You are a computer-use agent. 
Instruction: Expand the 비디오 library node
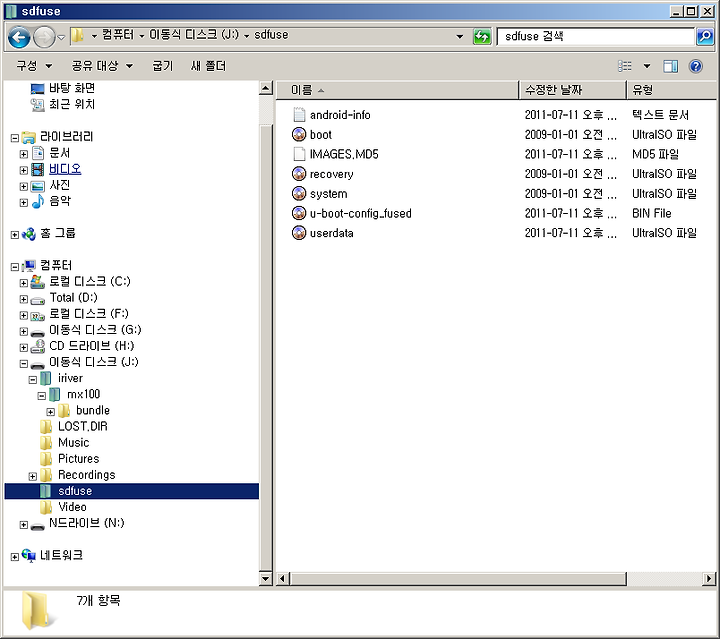(x=23, y=170)
